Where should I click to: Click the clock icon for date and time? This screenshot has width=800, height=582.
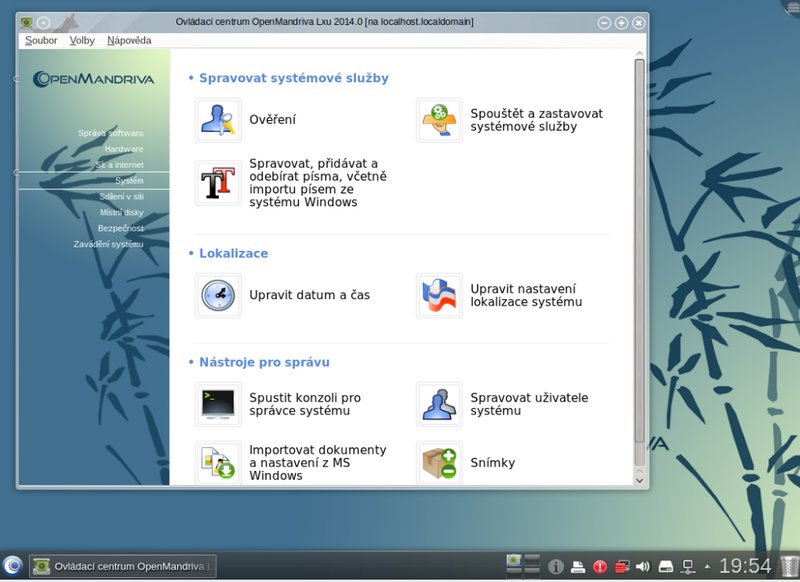218,295
